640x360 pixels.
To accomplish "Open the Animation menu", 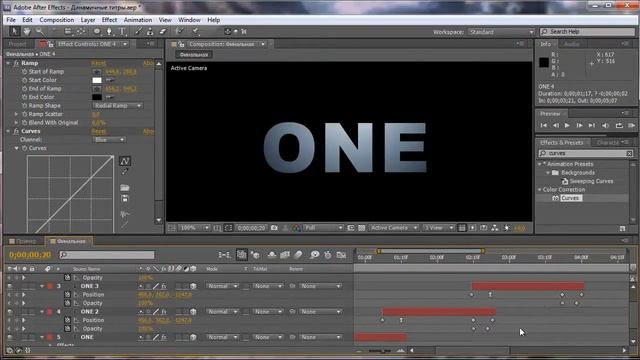I will [x=138, y=20].
